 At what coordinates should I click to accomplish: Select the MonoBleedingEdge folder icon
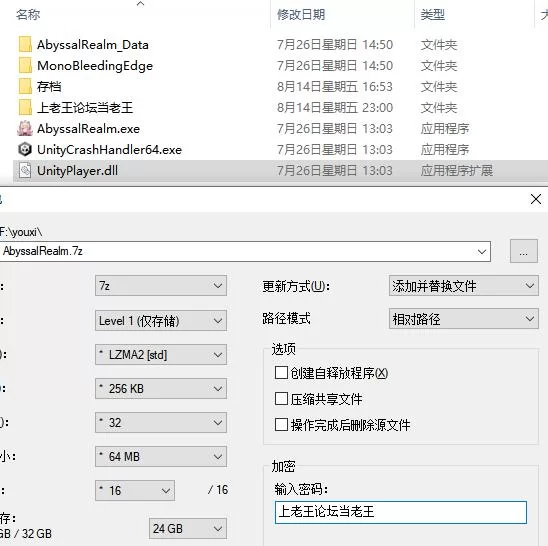point(25,65)
